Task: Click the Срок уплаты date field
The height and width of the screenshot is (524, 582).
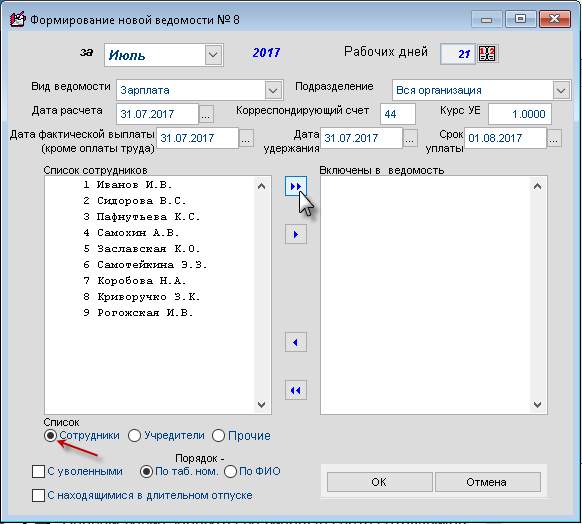Action: click(505, 138)
